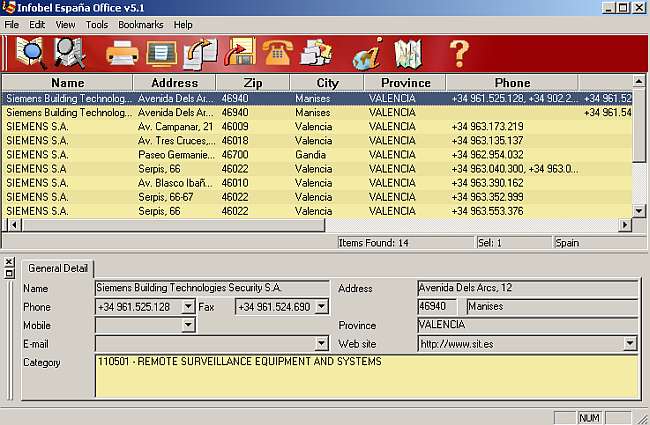Image resolution: width=650 pixels, height=425 pixels.
Task: Select the row with phone +34 963.390.162
Action: pos(317,183)
